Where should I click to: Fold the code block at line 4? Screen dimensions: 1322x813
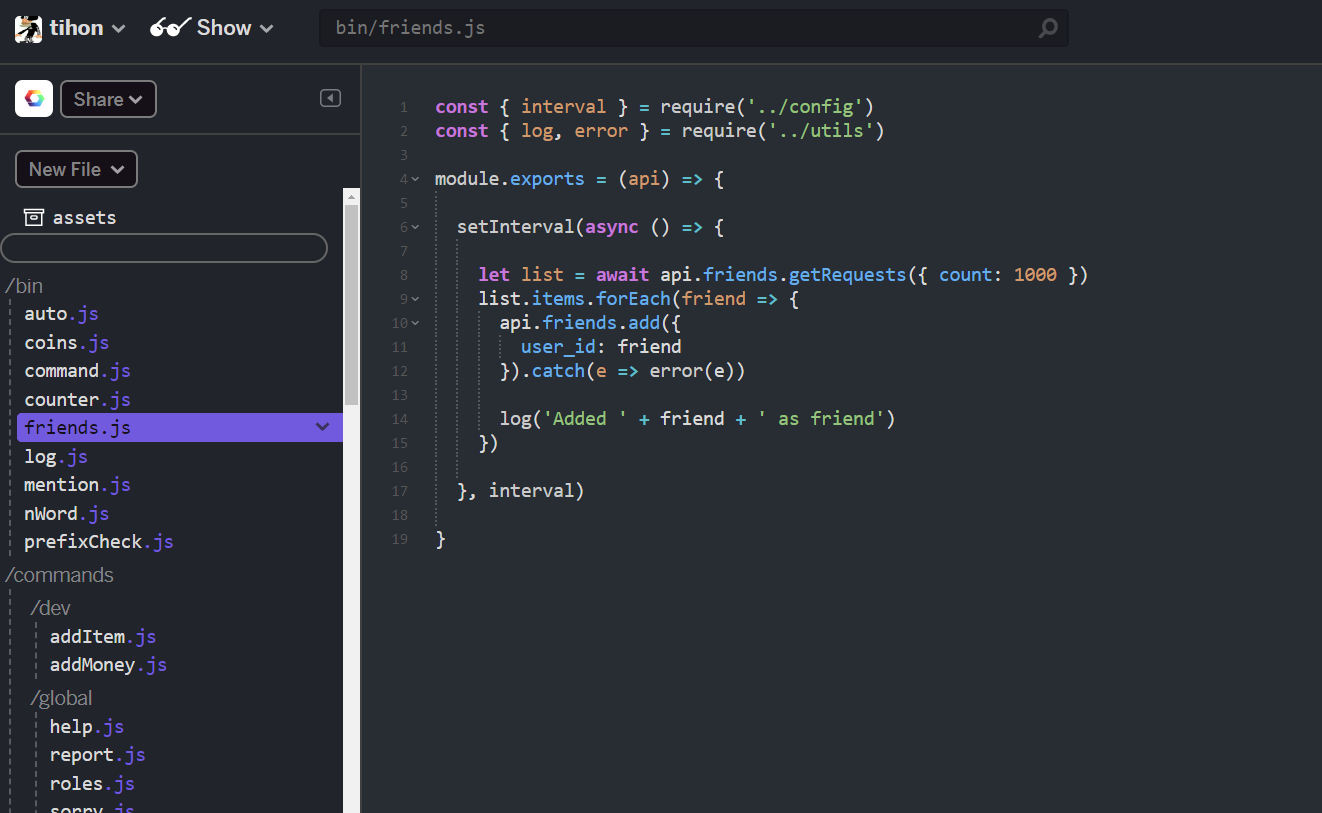point(415,179)
